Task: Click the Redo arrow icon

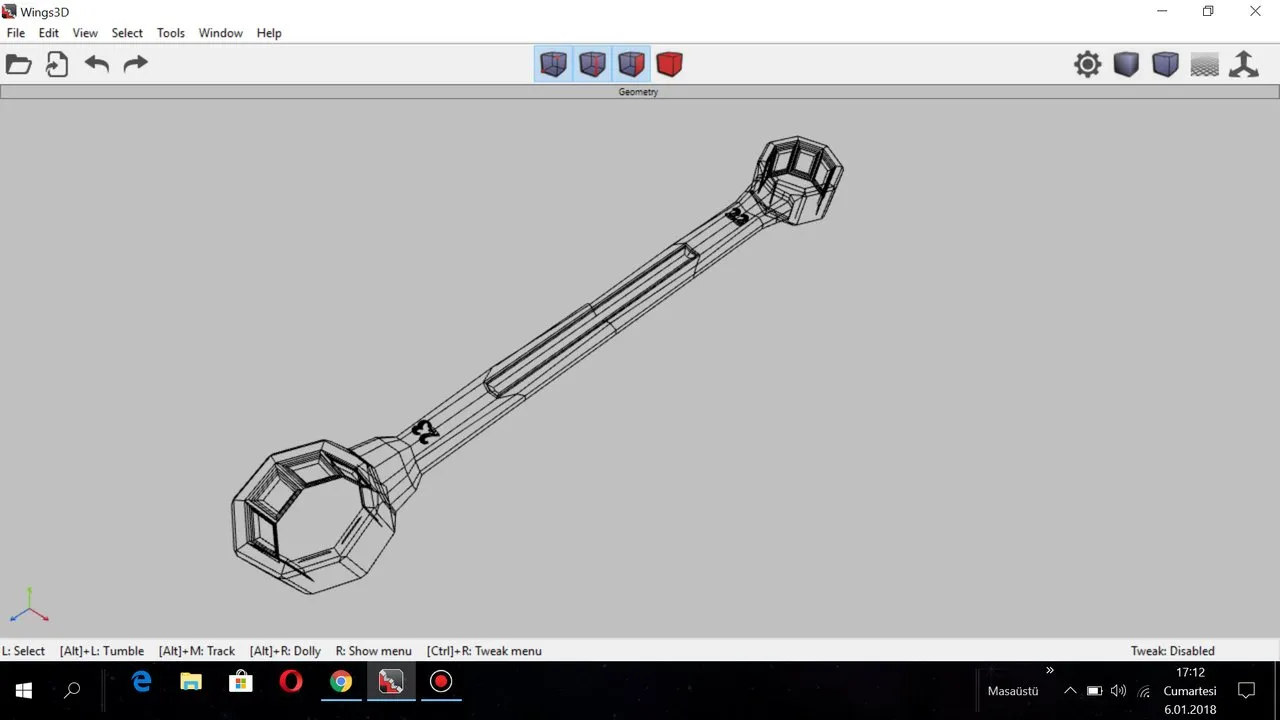Action: 135,65
